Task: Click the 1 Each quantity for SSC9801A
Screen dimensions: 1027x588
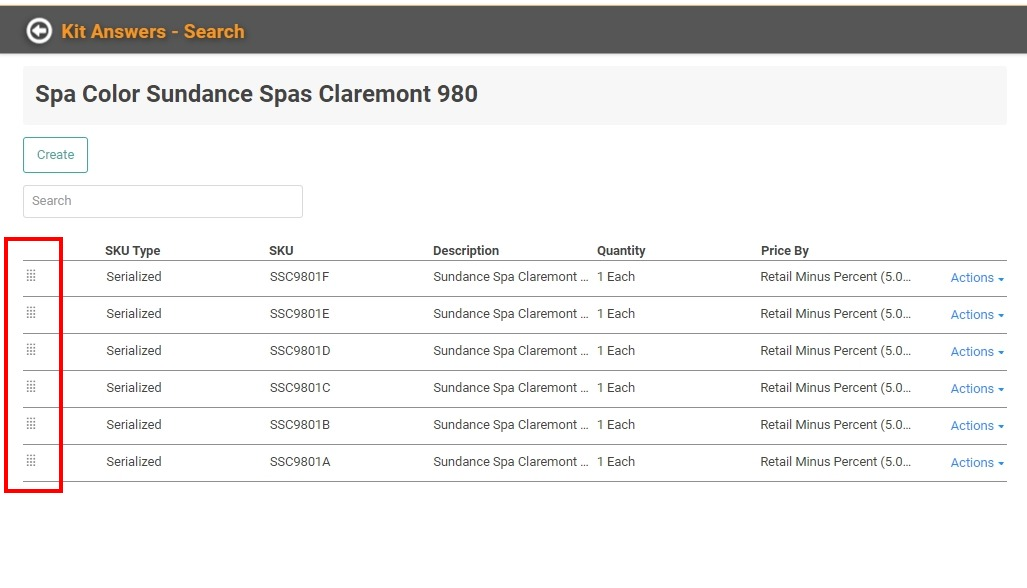Action: (x=616, y=462)
